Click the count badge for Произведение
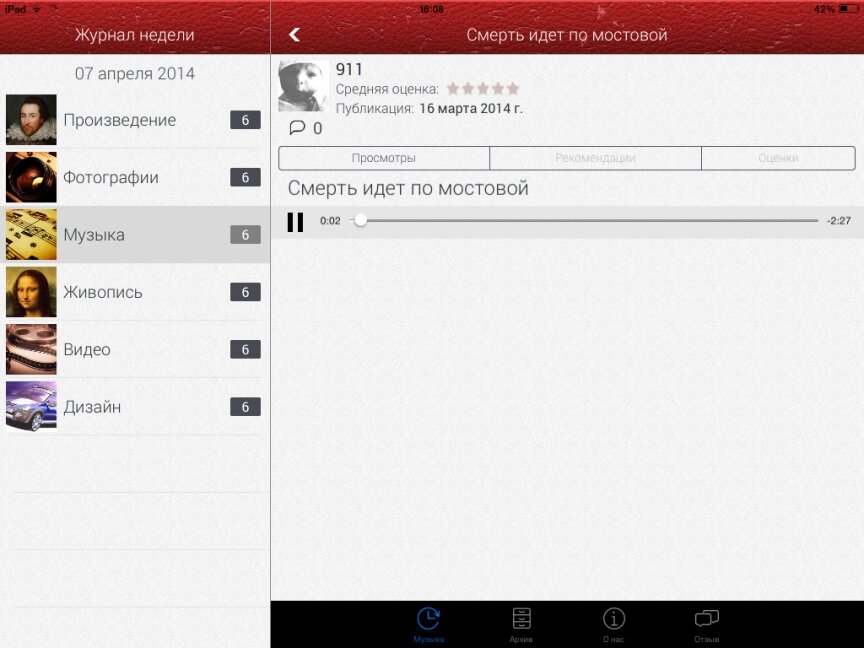The image size is (864, 648). coord(245,120)
